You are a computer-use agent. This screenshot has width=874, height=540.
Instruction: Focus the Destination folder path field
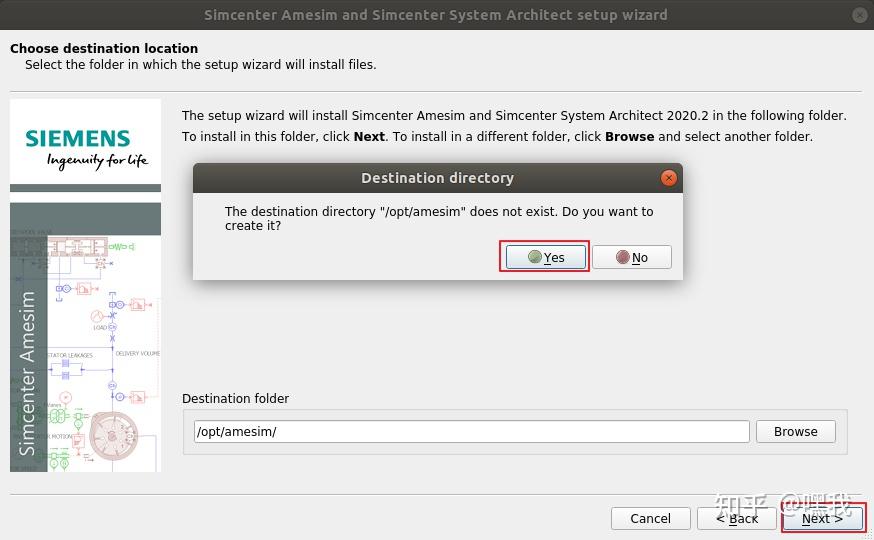[x=471, y=432]
